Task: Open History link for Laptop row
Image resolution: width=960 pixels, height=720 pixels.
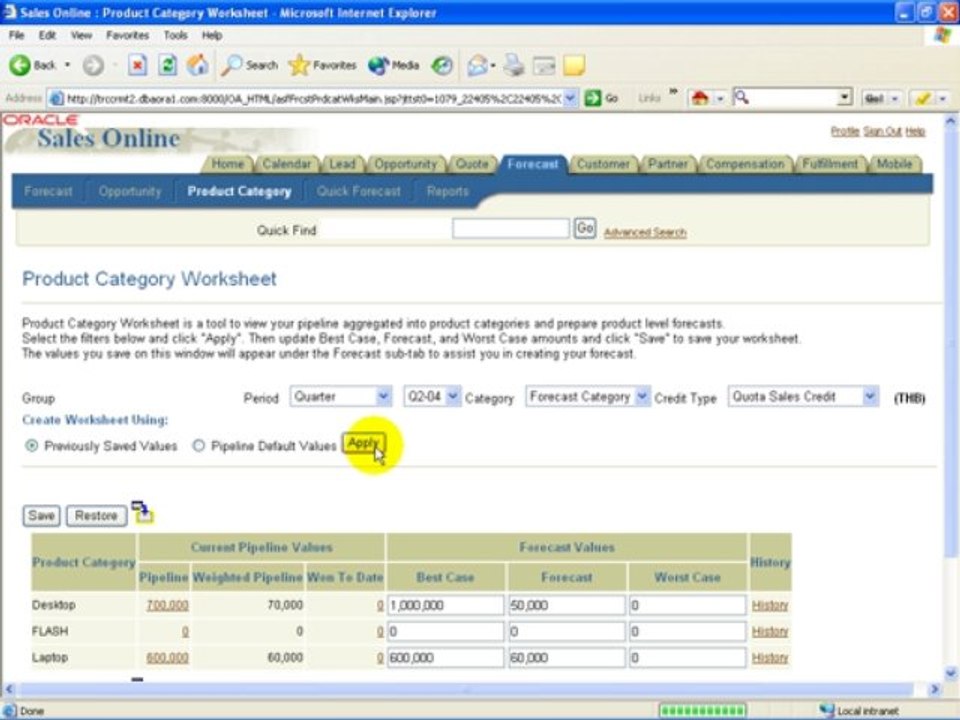Action: click(x=770, y=658)
